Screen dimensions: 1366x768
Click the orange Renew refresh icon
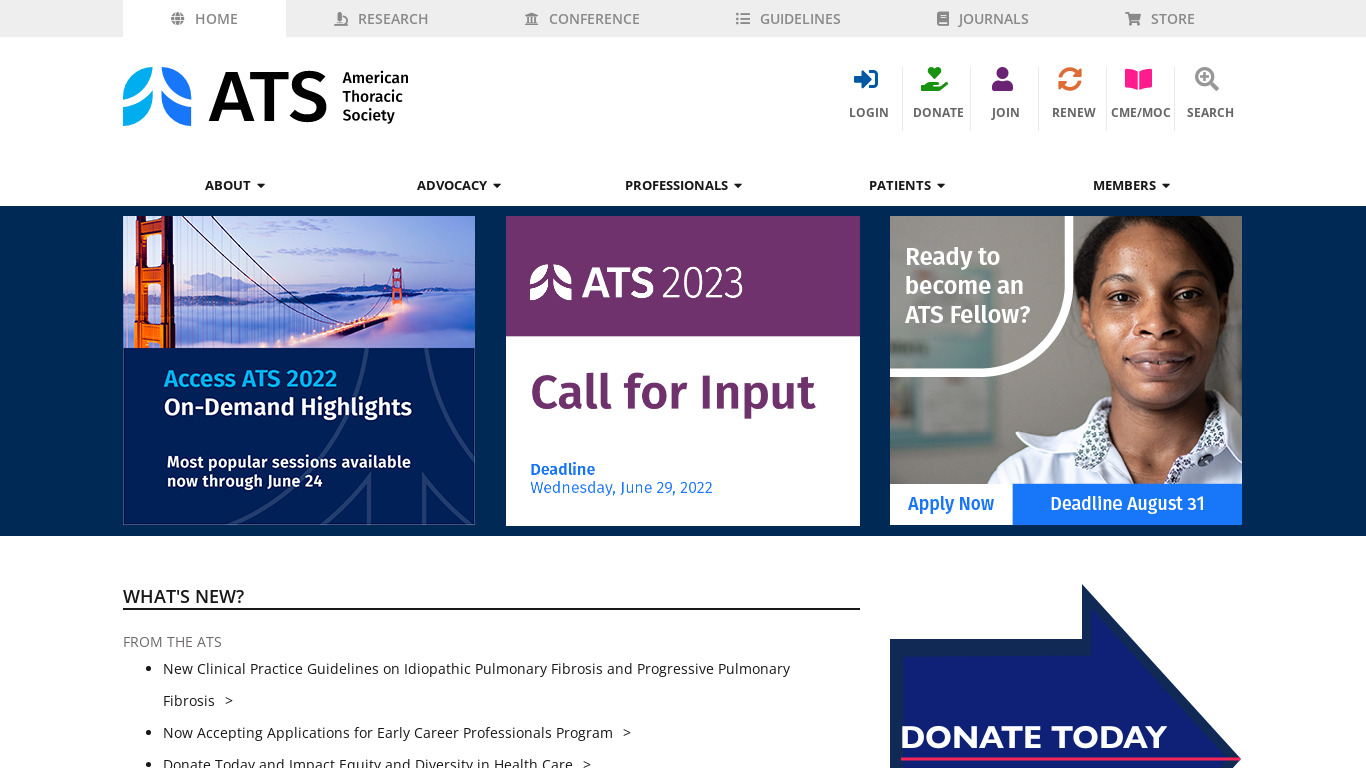click(x=1070, y=79)
